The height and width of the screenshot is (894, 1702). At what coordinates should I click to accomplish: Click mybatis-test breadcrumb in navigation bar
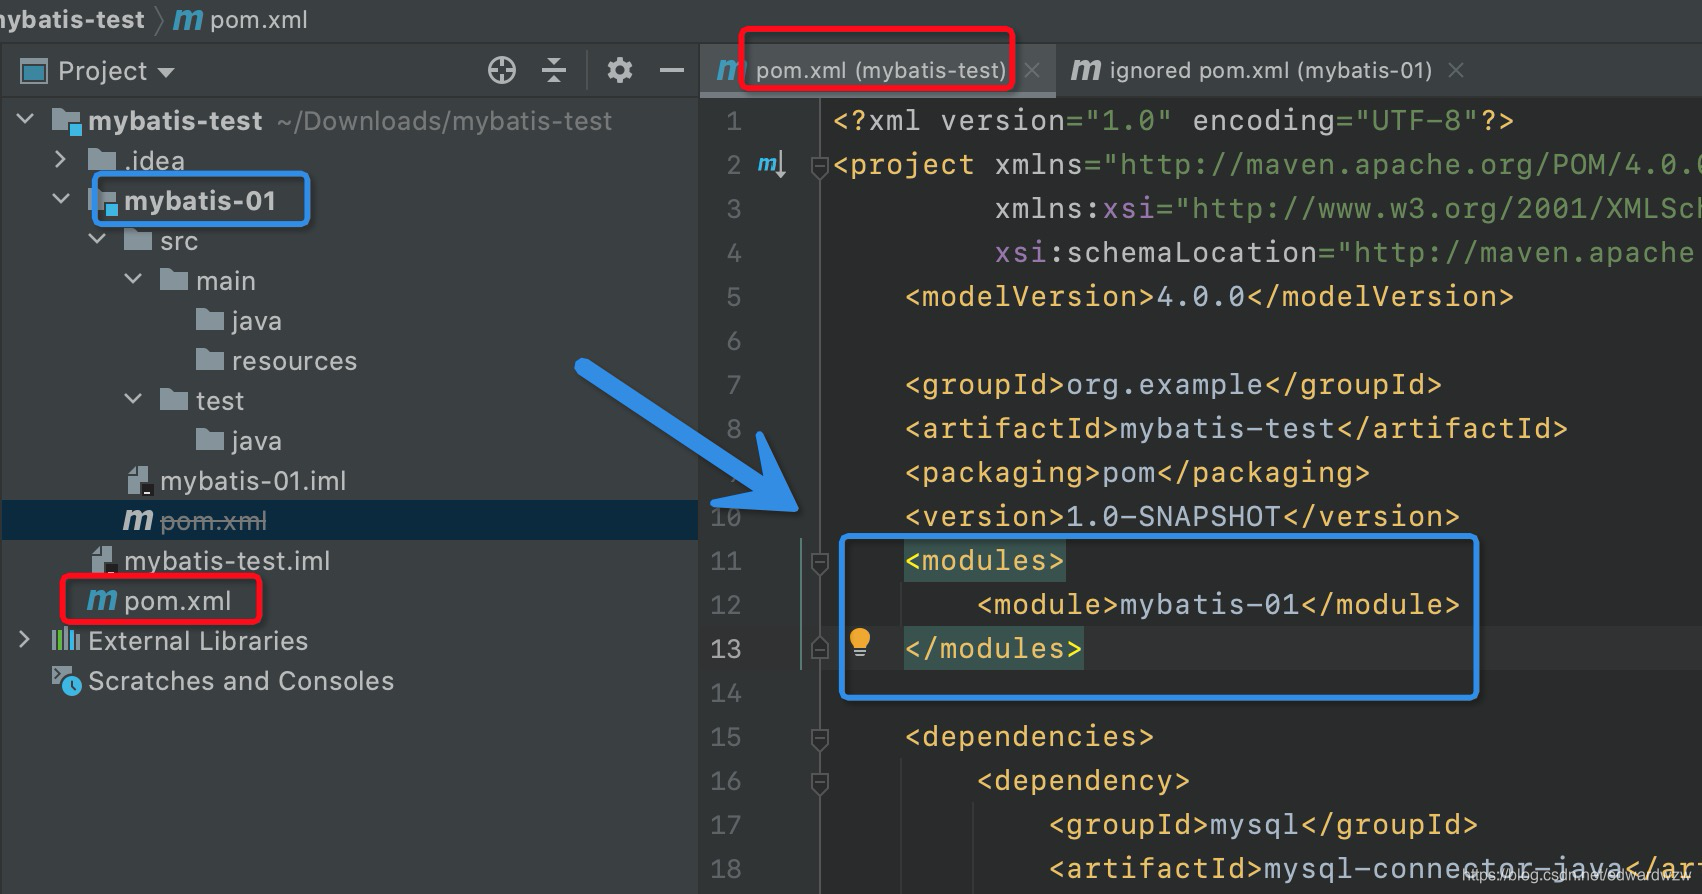pos(72,20)
